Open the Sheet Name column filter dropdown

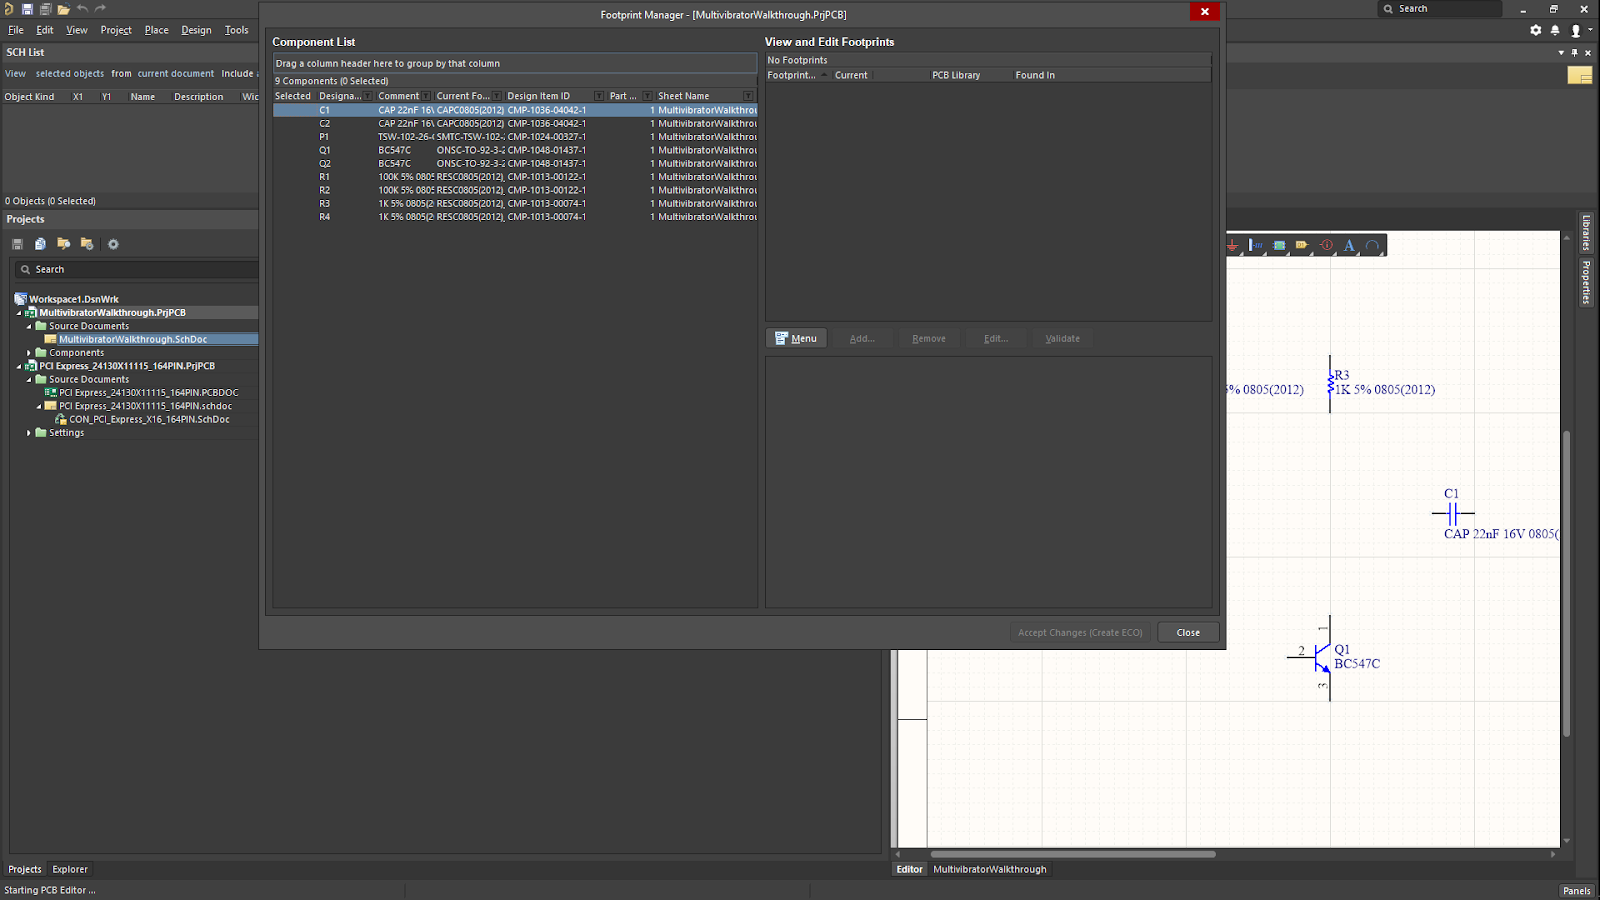(748, 96)
